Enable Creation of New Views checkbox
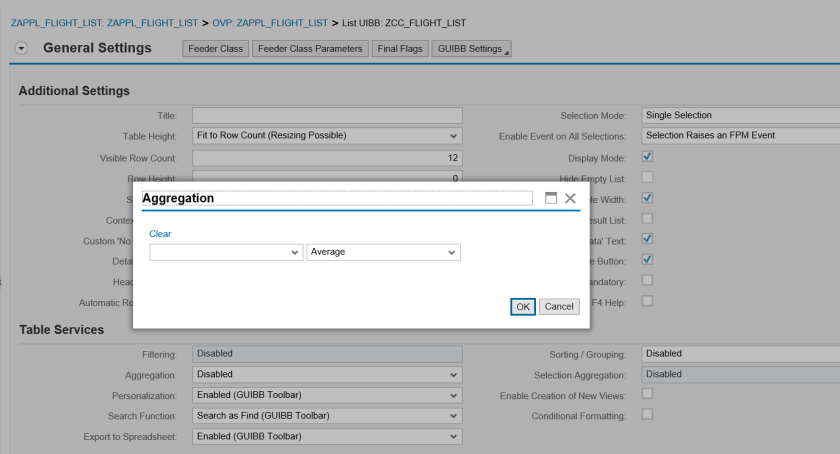Image resolution: width=840 pixels, height=454 pixels. [647, 394]
